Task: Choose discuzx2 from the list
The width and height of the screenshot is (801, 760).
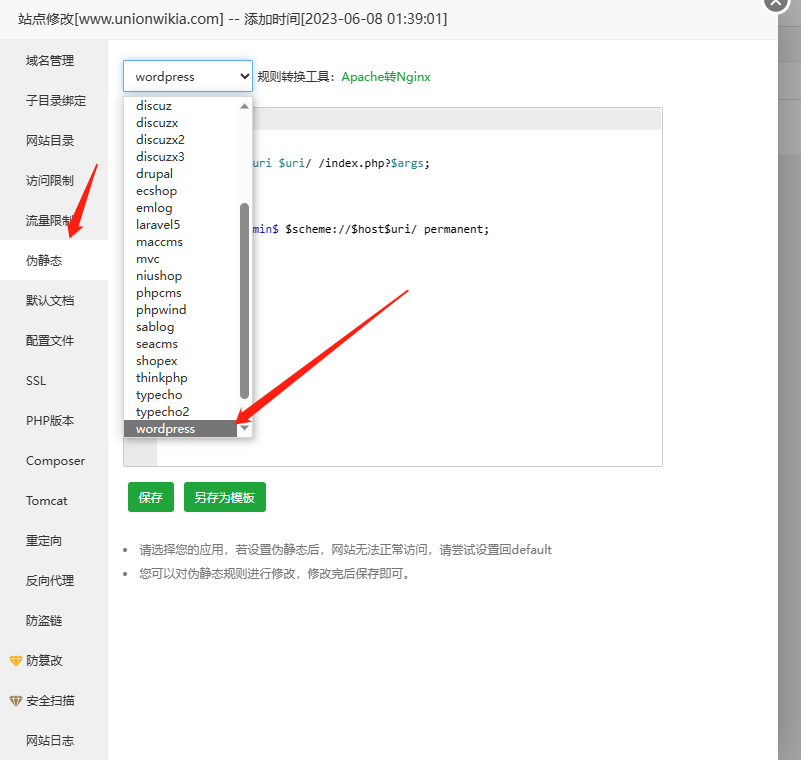Action: pyautogui.click(x=181, y=139)
